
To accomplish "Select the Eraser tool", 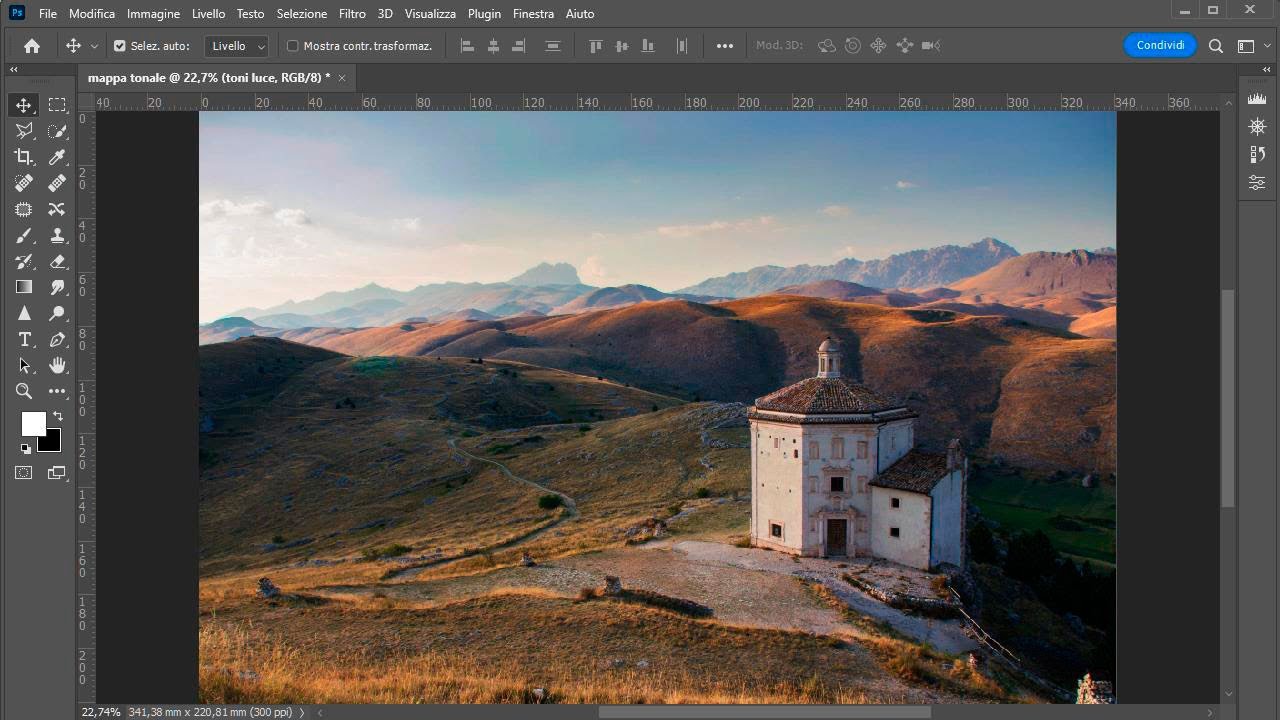I will (57, 261).
